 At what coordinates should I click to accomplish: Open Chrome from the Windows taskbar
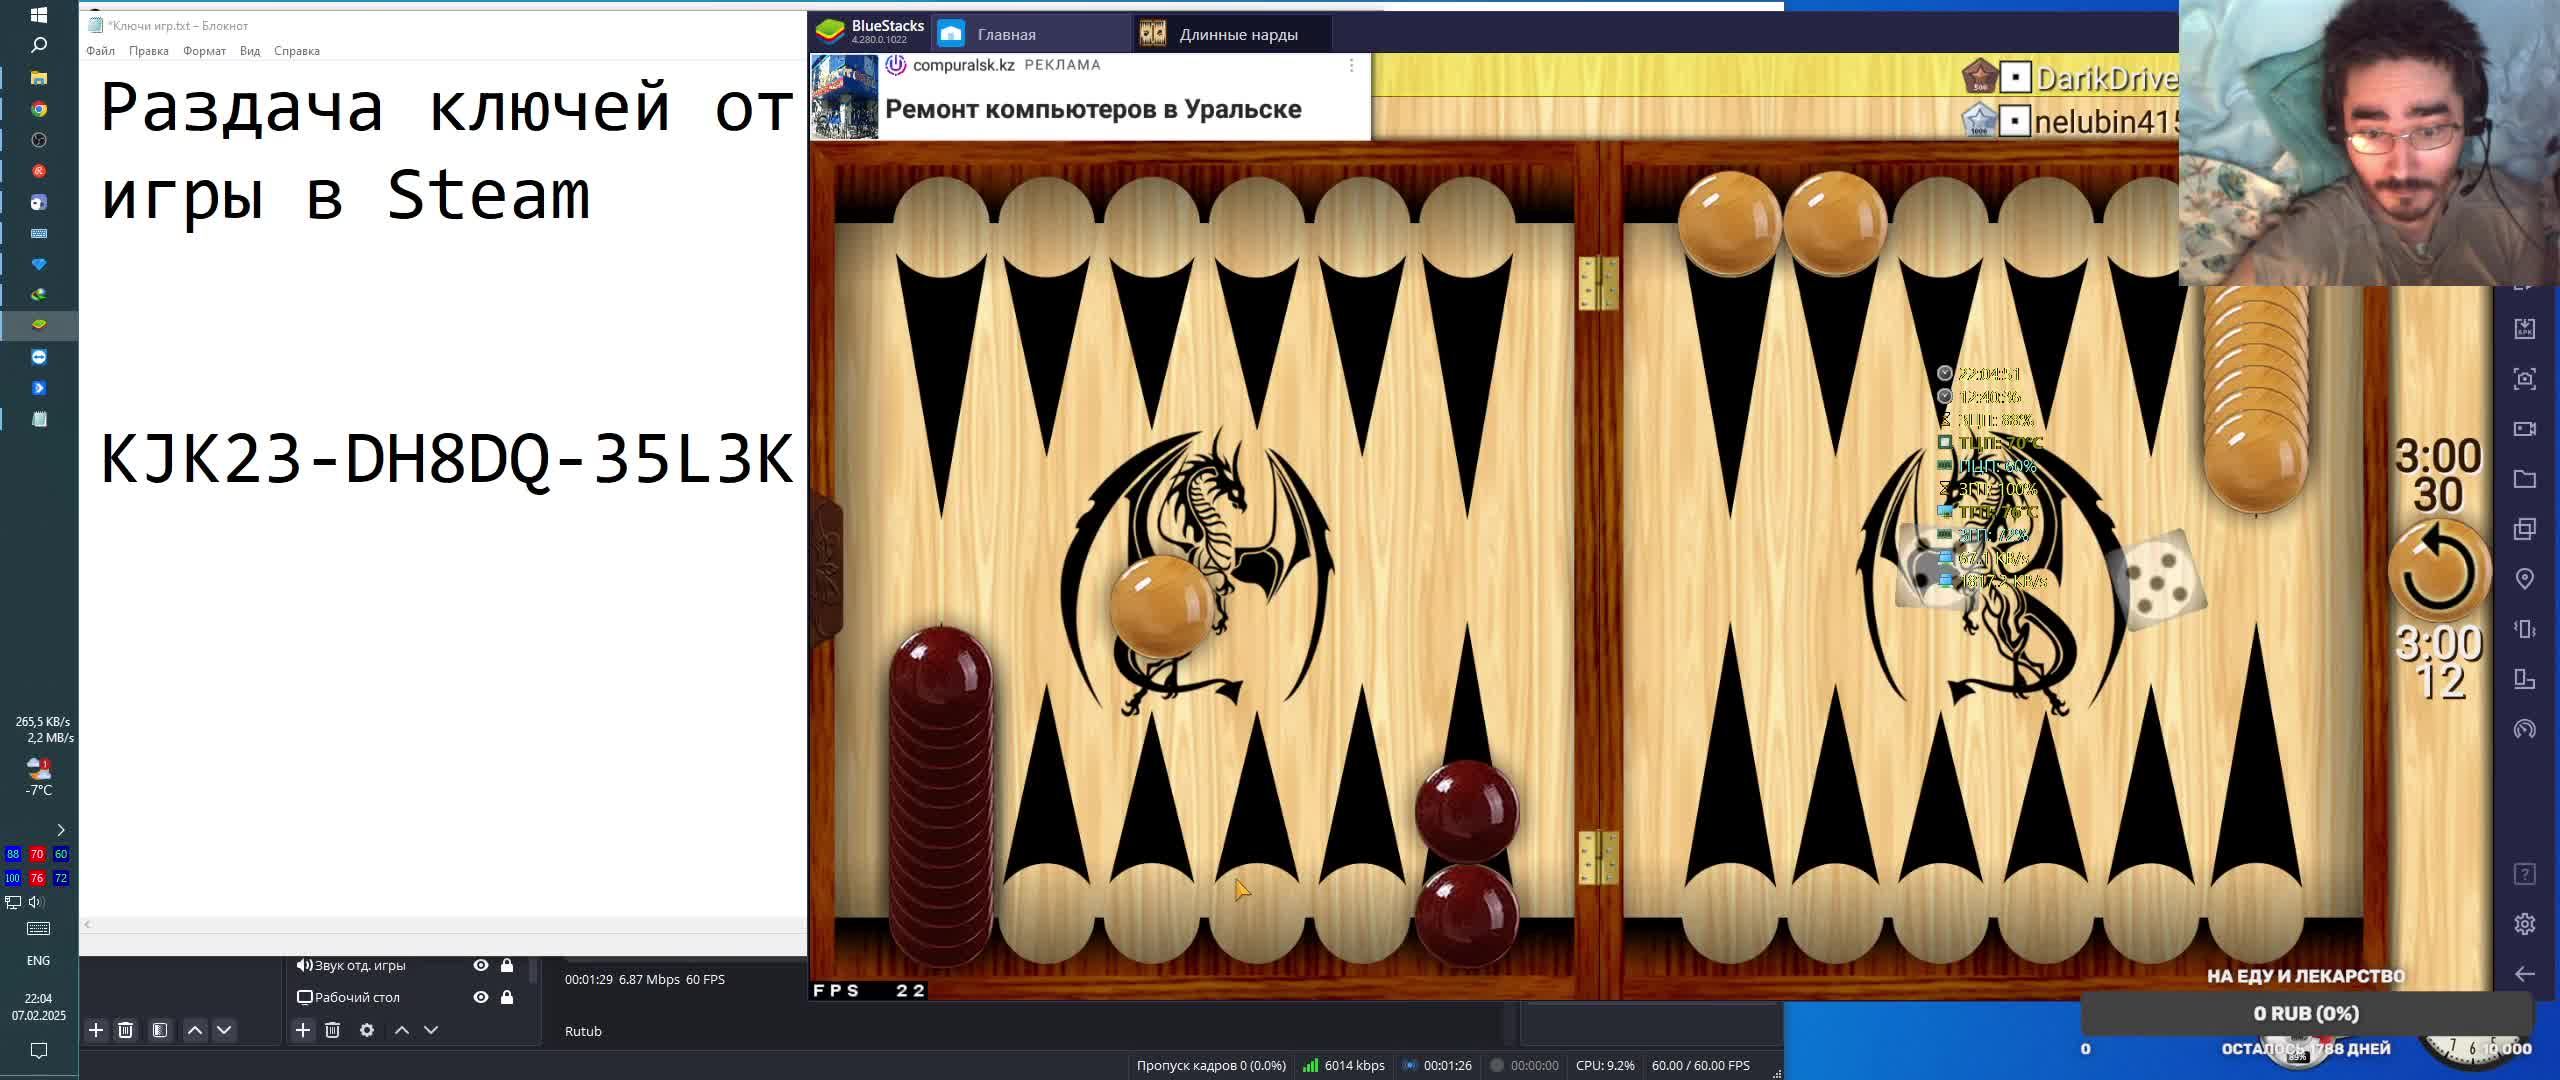tap(39, 109)
